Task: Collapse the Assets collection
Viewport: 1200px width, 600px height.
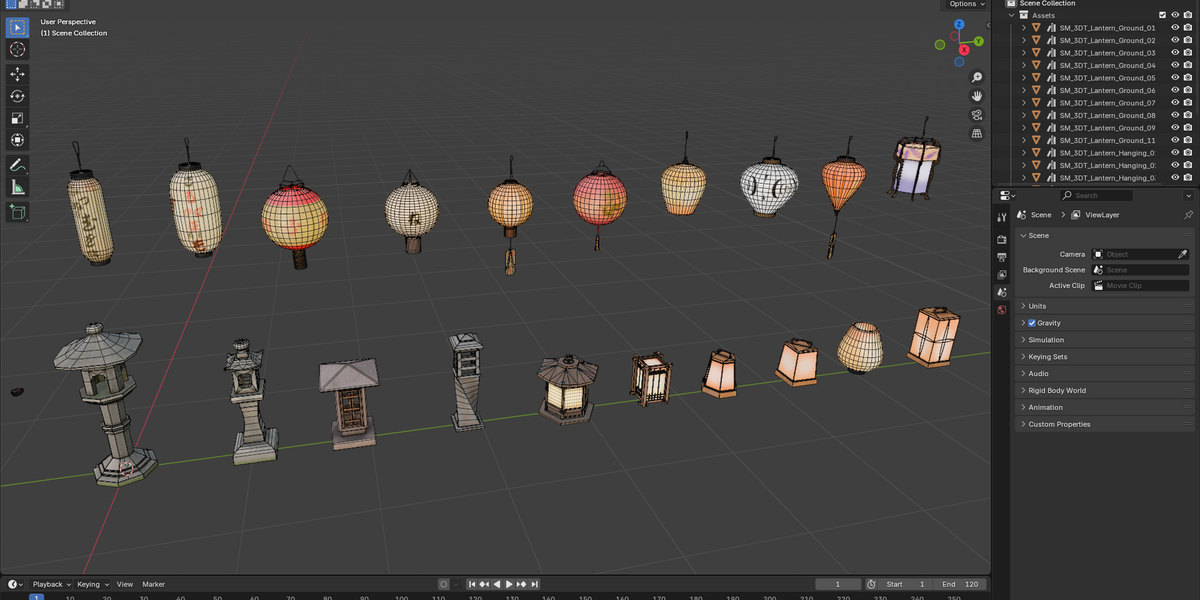Action: (x=1011, y=15)
